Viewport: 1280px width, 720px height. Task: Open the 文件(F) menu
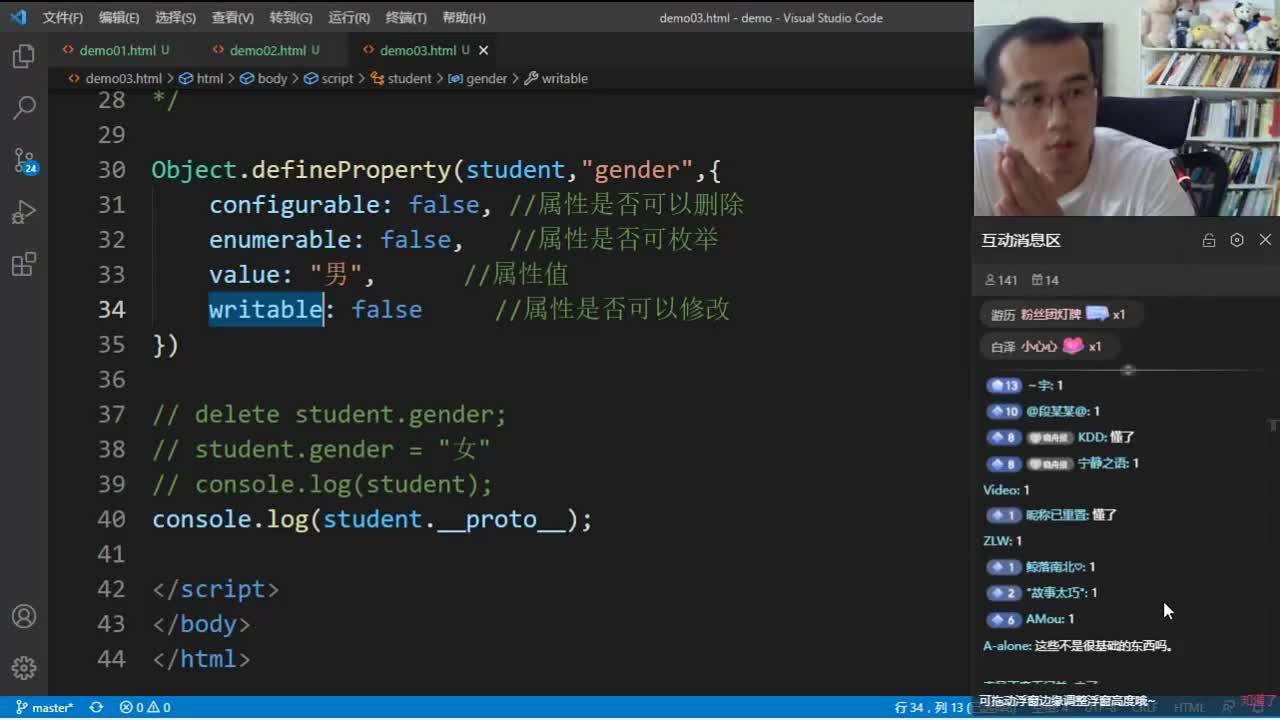[63, 18]
